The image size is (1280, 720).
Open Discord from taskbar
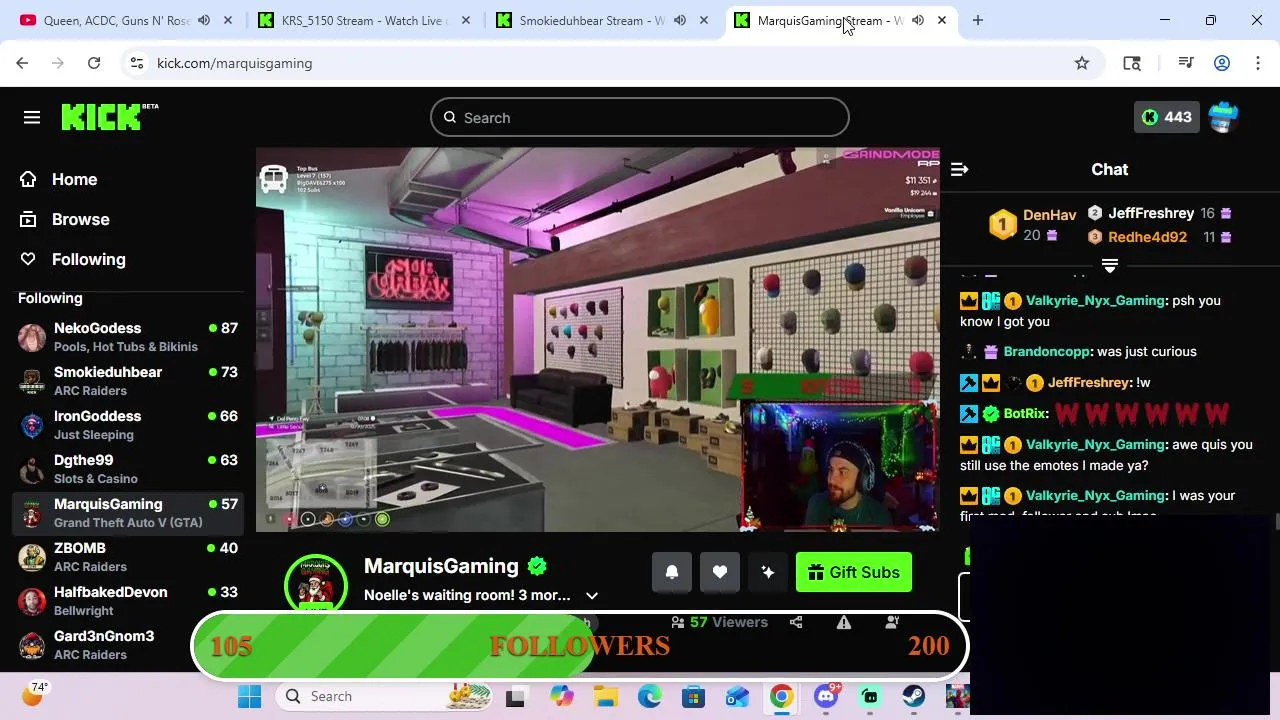[x=826, y=696]
